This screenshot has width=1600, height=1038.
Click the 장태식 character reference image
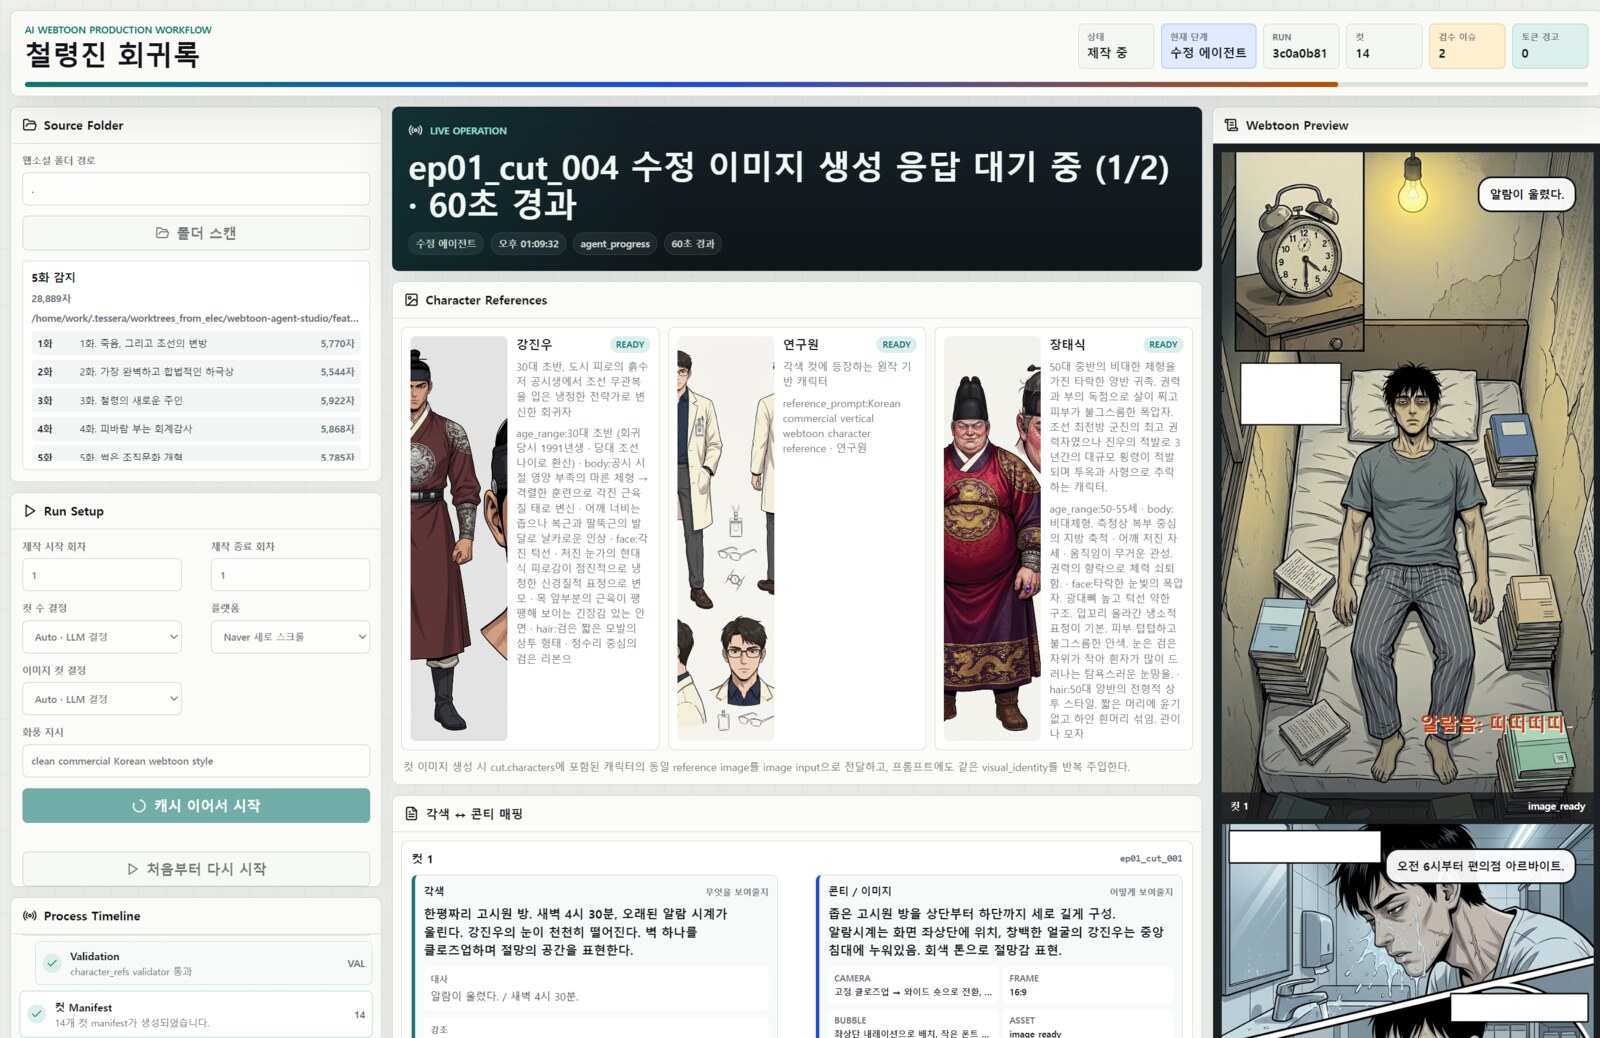pos(992,538)
